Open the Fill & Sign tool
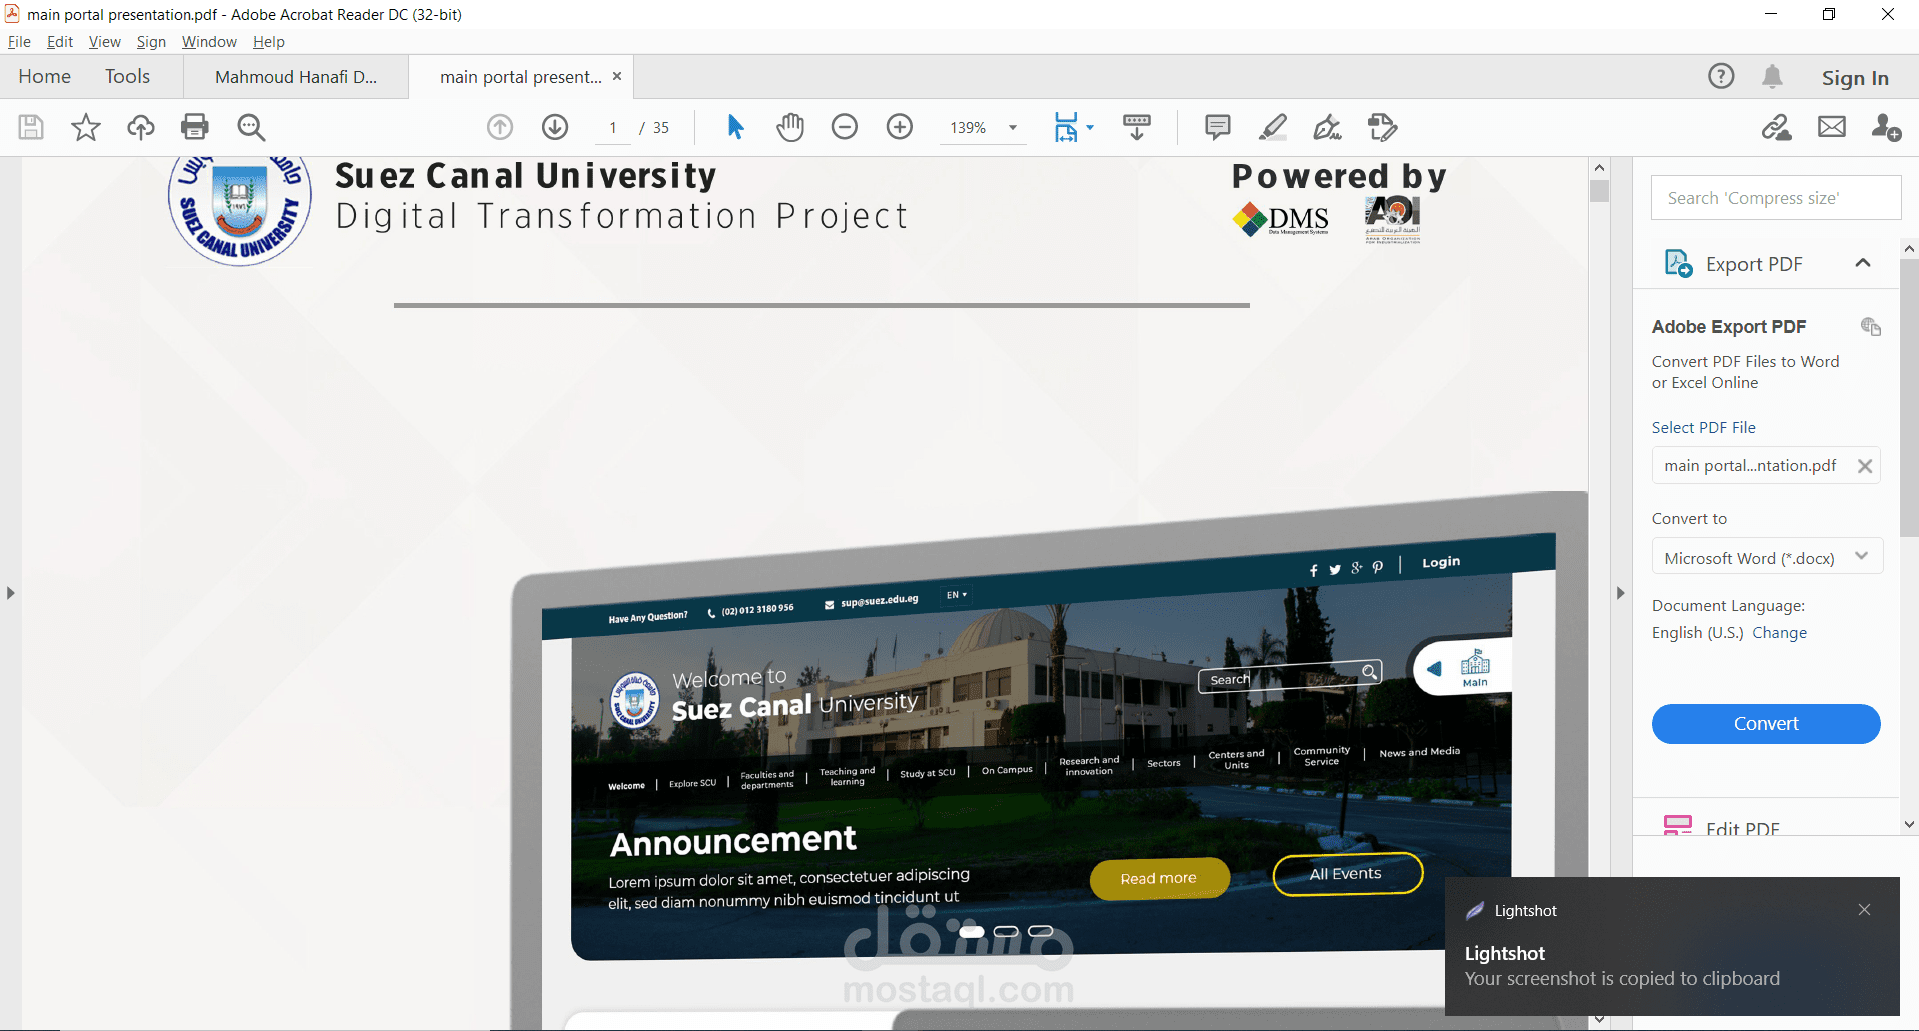 coord(1327,127)
